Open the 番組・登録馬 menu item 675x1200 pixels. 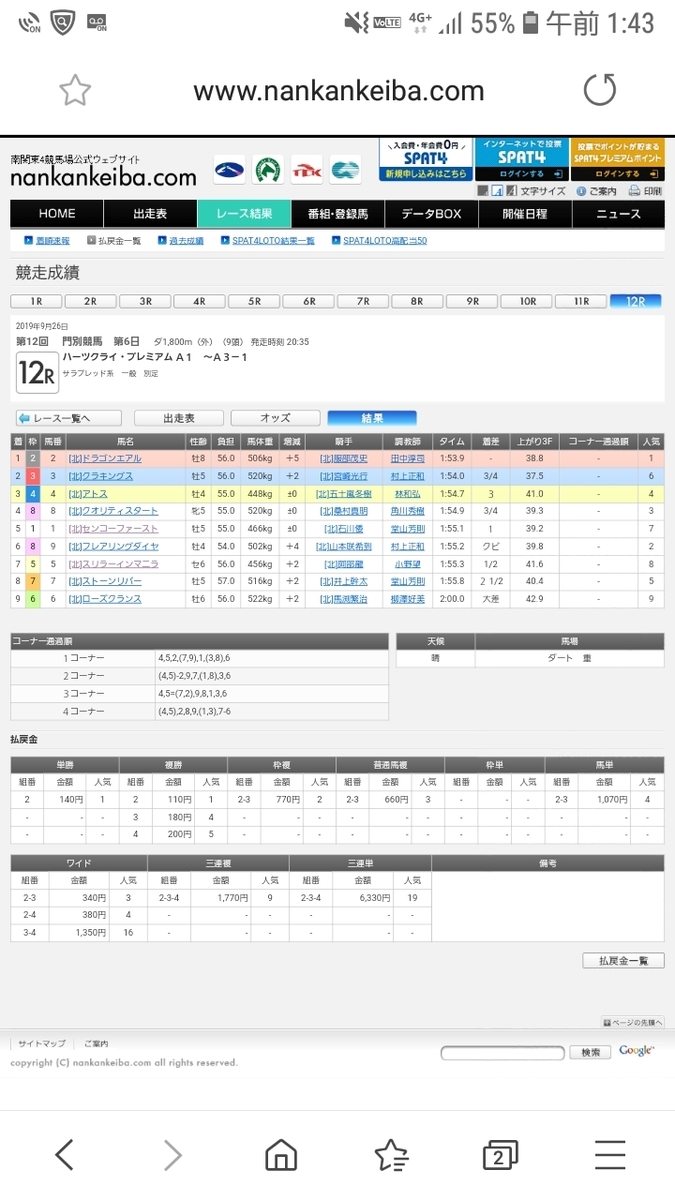(338, 214)
